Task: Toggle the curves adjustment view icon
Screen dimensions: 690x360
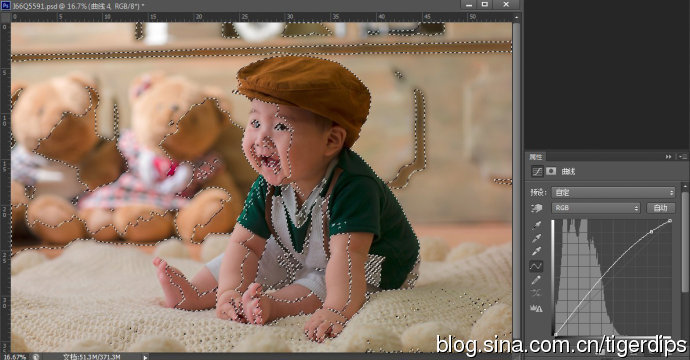Action: click(x=537, y=171)
